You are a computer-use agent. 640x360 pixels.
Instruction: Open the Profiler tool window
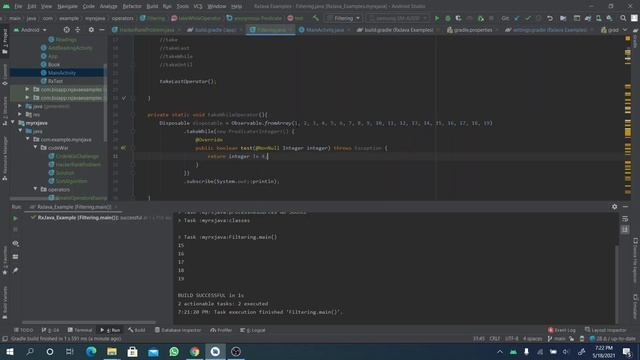click(221, 330)
